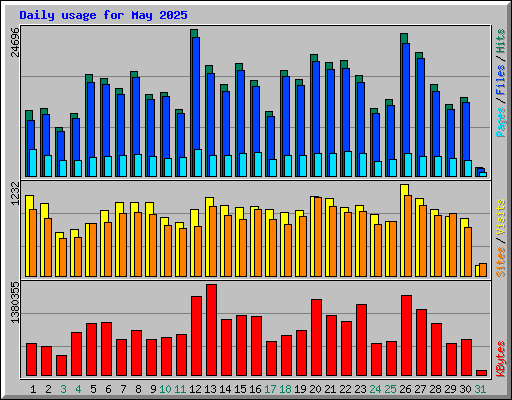Image resolution: width=512 pixels, height=400 pixels.
Task: Click the green 'Hits' legend label
Action: [501, 41]
